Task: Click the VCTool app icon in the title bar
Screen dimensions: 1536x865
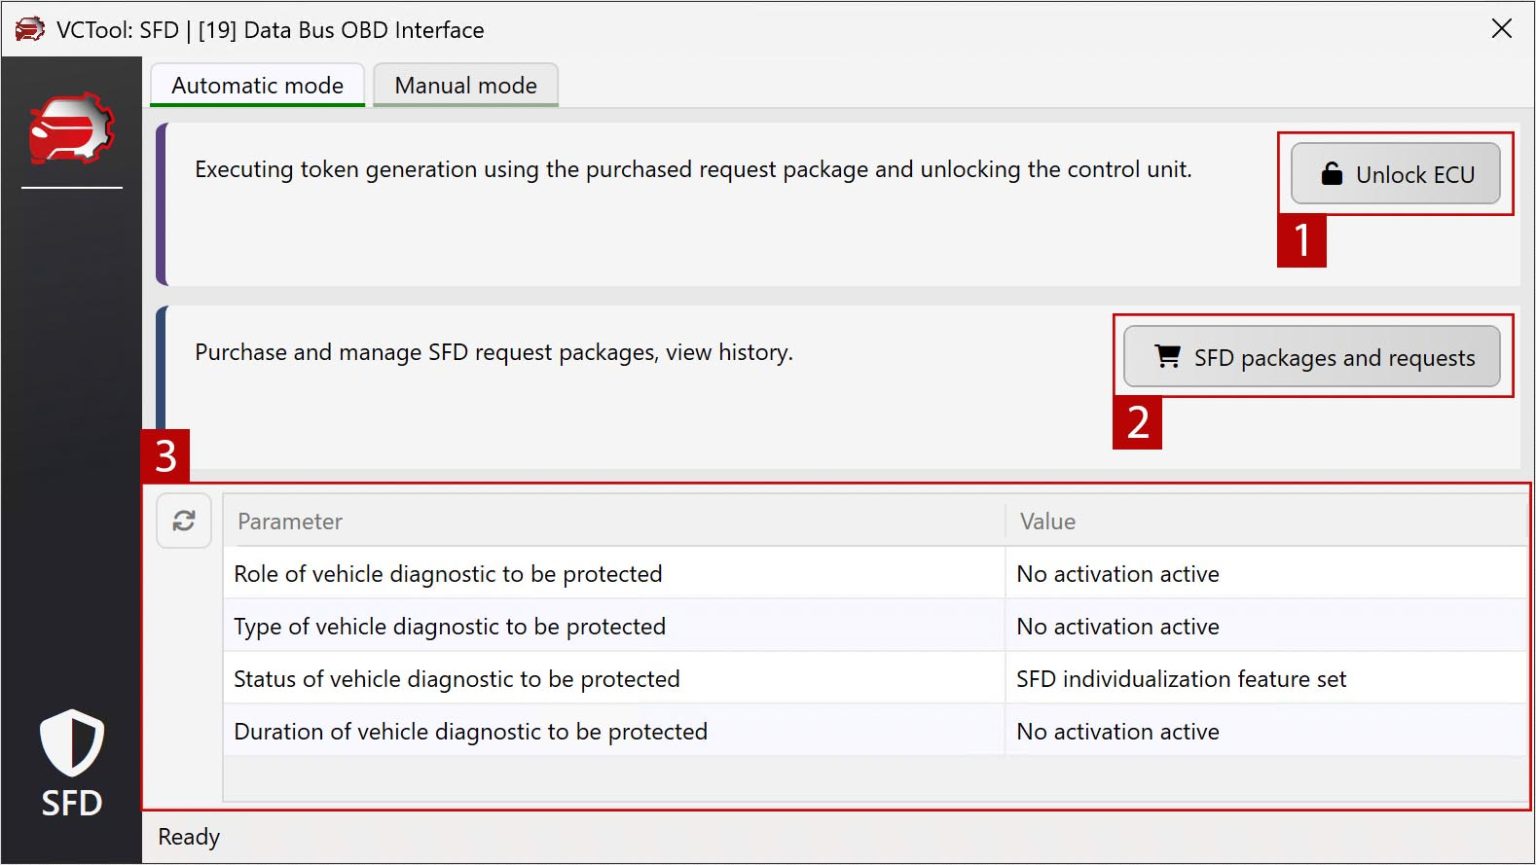Action: coord(30,30)
